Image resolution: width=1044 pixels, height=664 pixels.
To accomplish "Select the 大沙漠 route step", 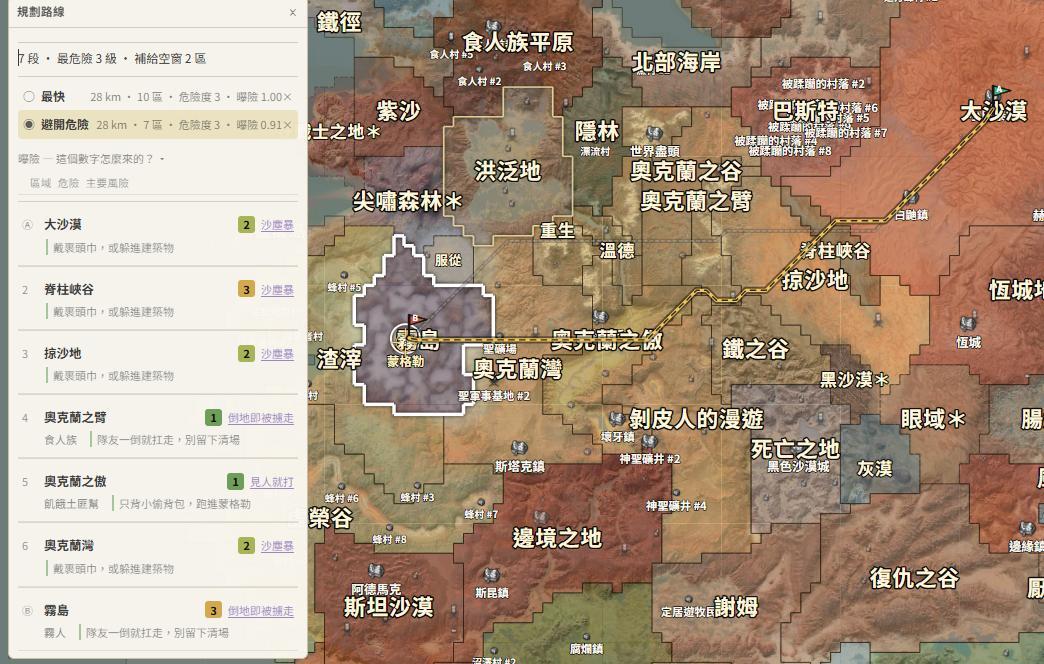I will point(158,235).
